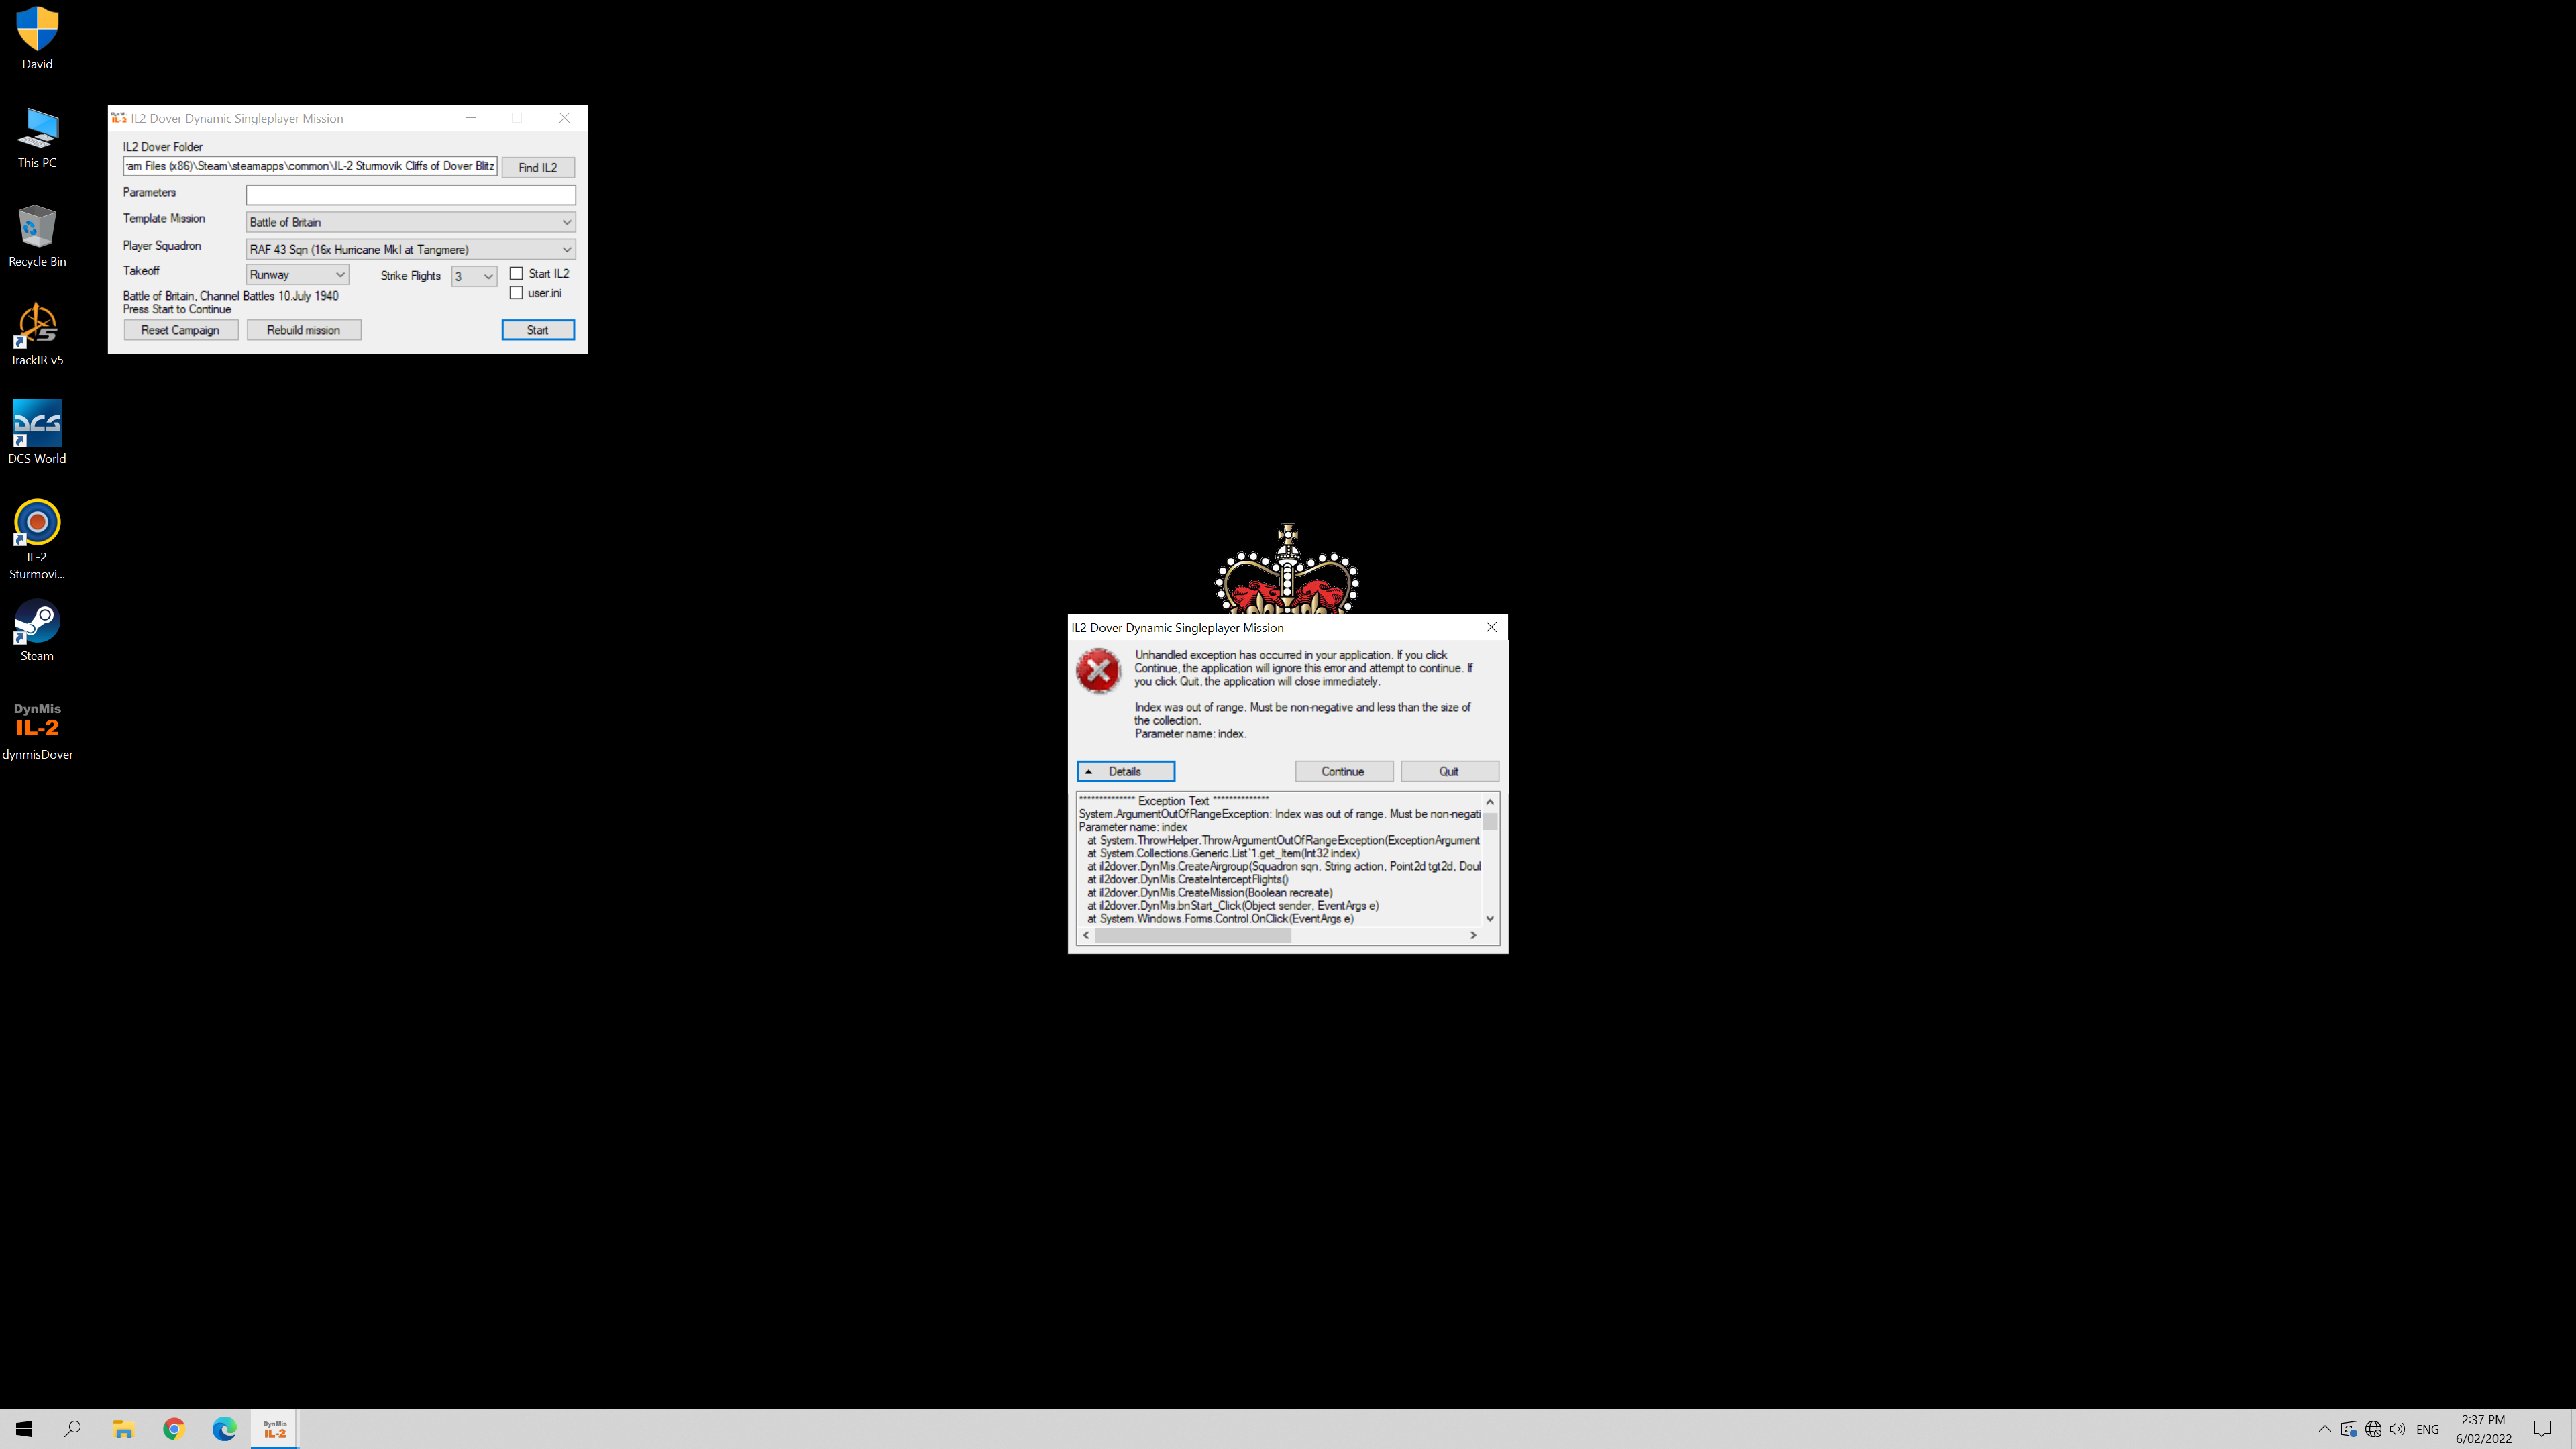Click the scroll up arrow in exception details

(x=1490, y=802)
